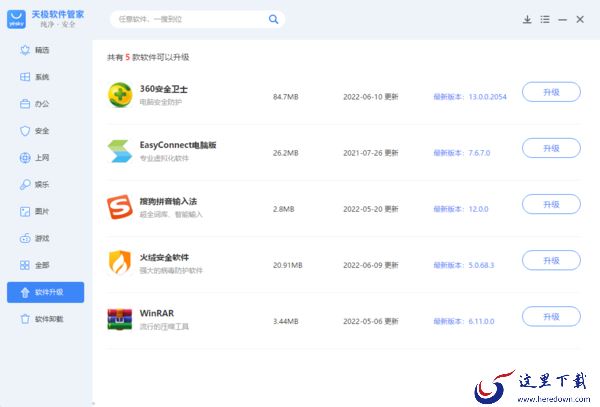Click version text 5.0.68.3
Screen dimensions: 600x407
point(481,265)
